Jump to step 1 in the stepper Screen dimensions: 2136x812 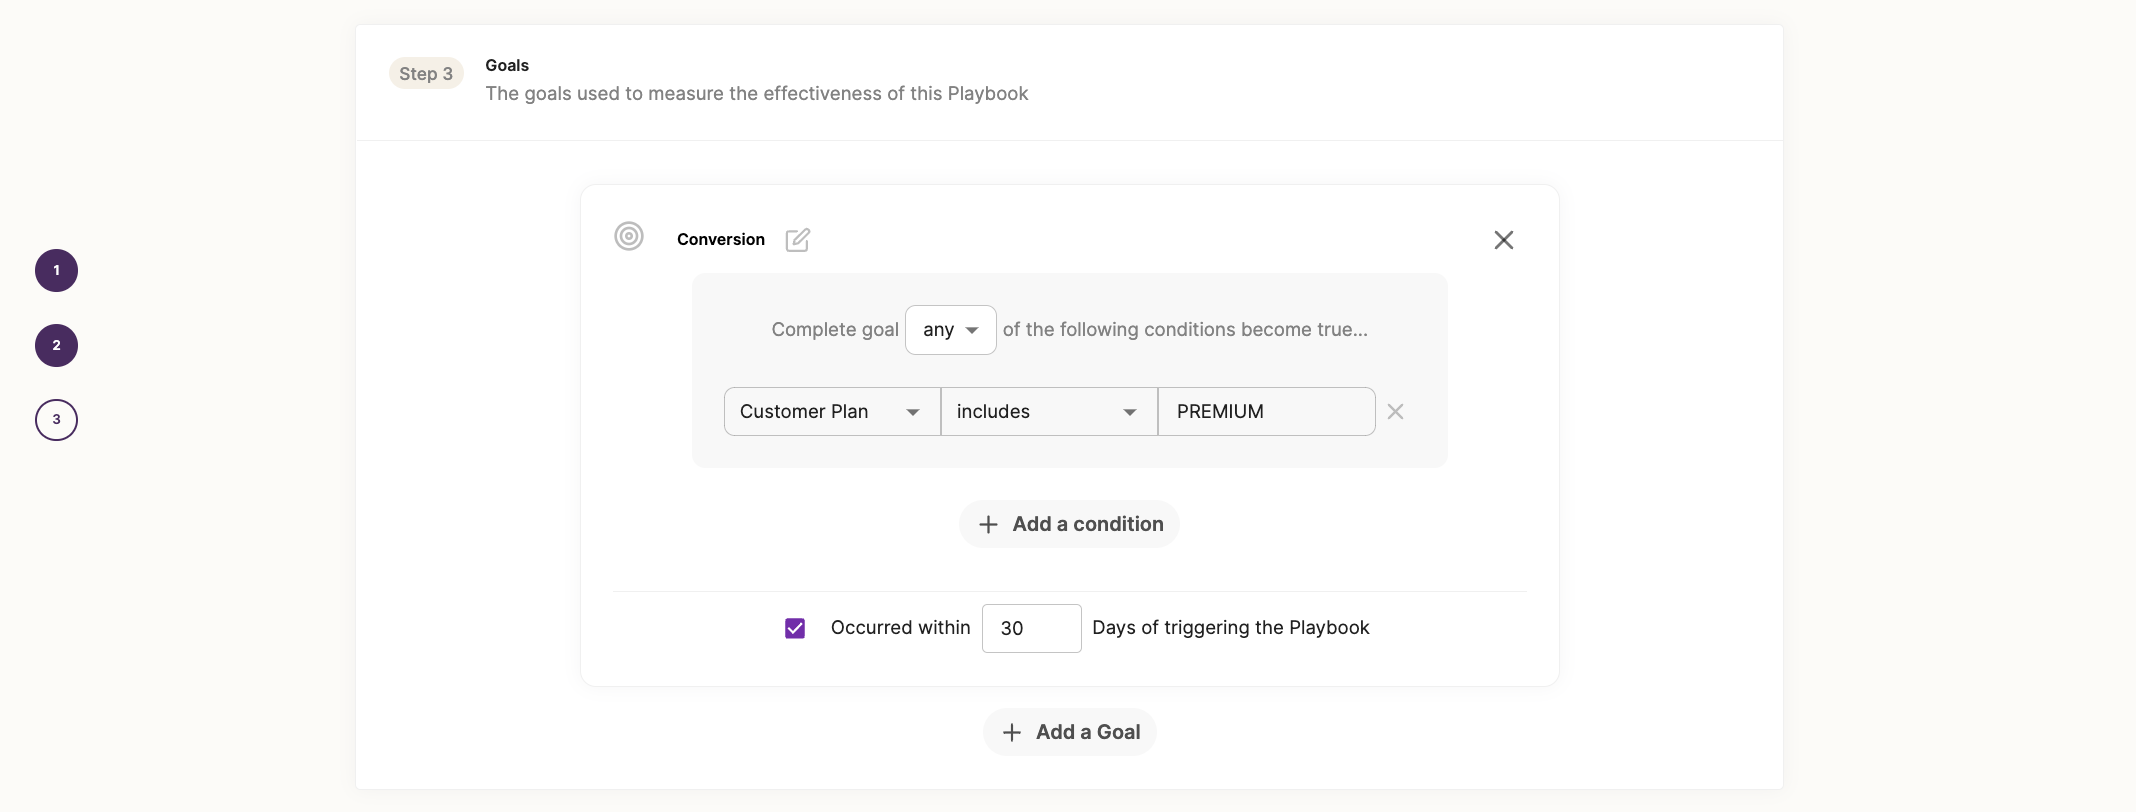point(57,271)
